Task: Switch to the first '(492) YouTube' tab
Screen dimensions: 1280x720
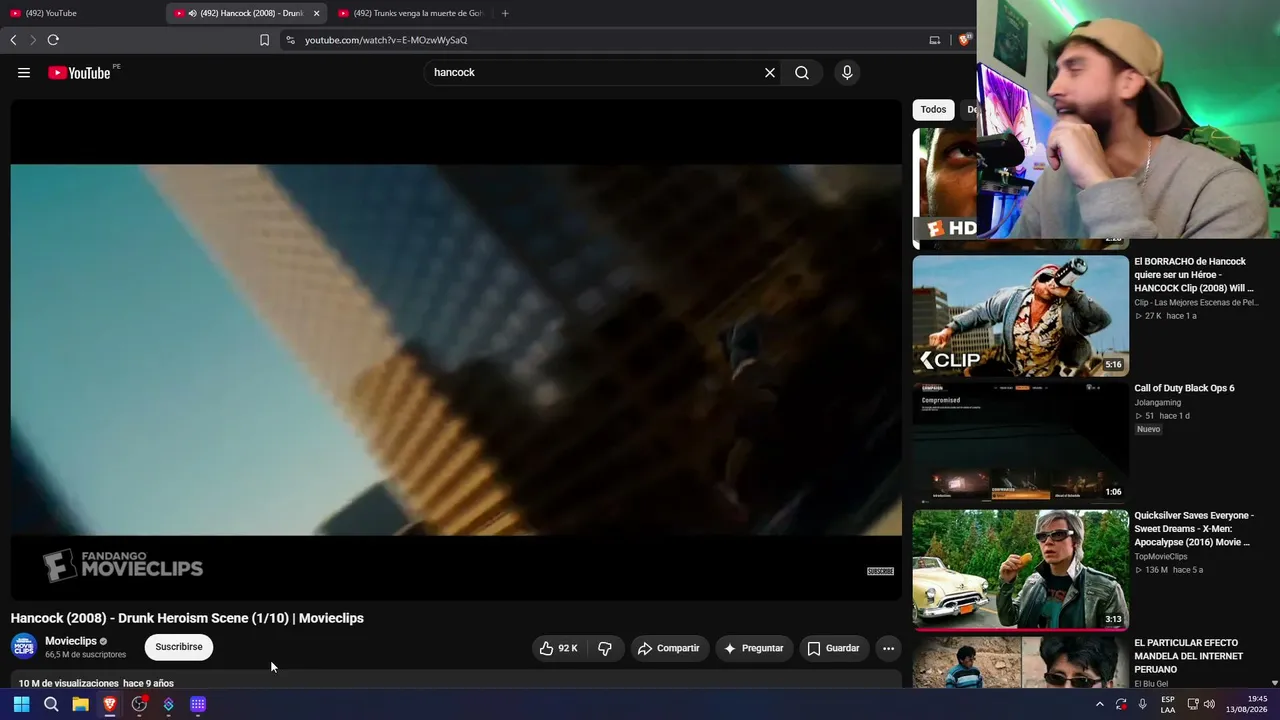Action: click(x=82, y=13)
